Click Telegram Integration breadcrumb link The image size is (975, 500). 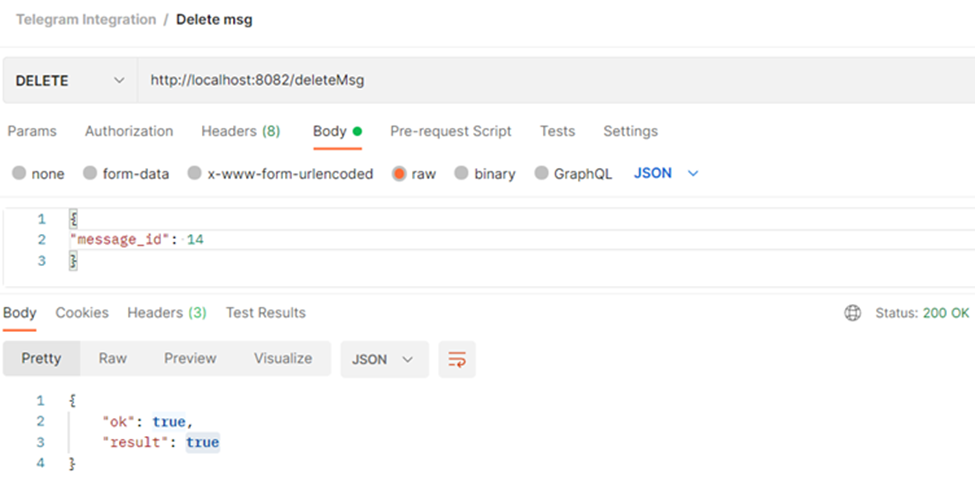(x=86, y=20)
